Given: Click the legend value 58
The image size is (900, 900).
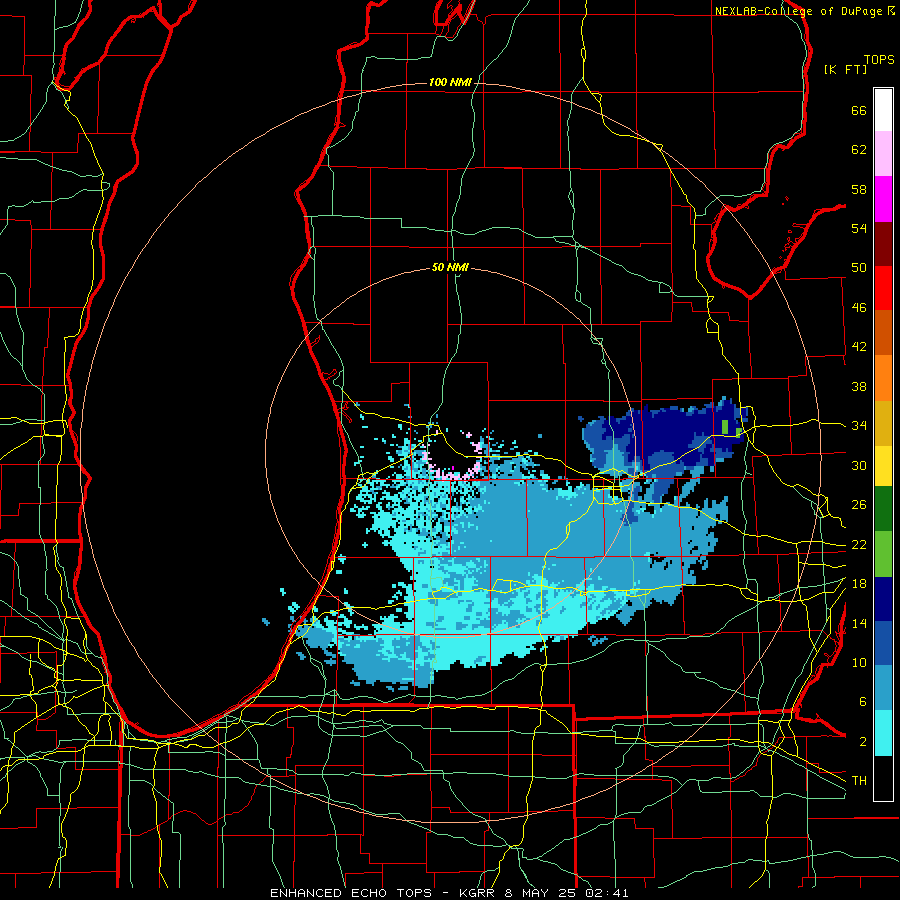Looking at the screenshot, I should click(859, 189).
